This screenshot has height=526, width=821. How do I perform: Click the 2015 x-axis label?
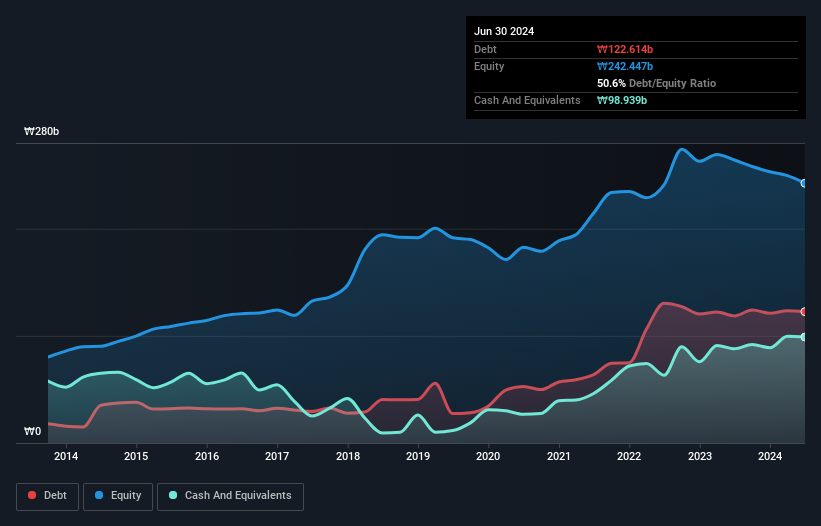point(136,456)
